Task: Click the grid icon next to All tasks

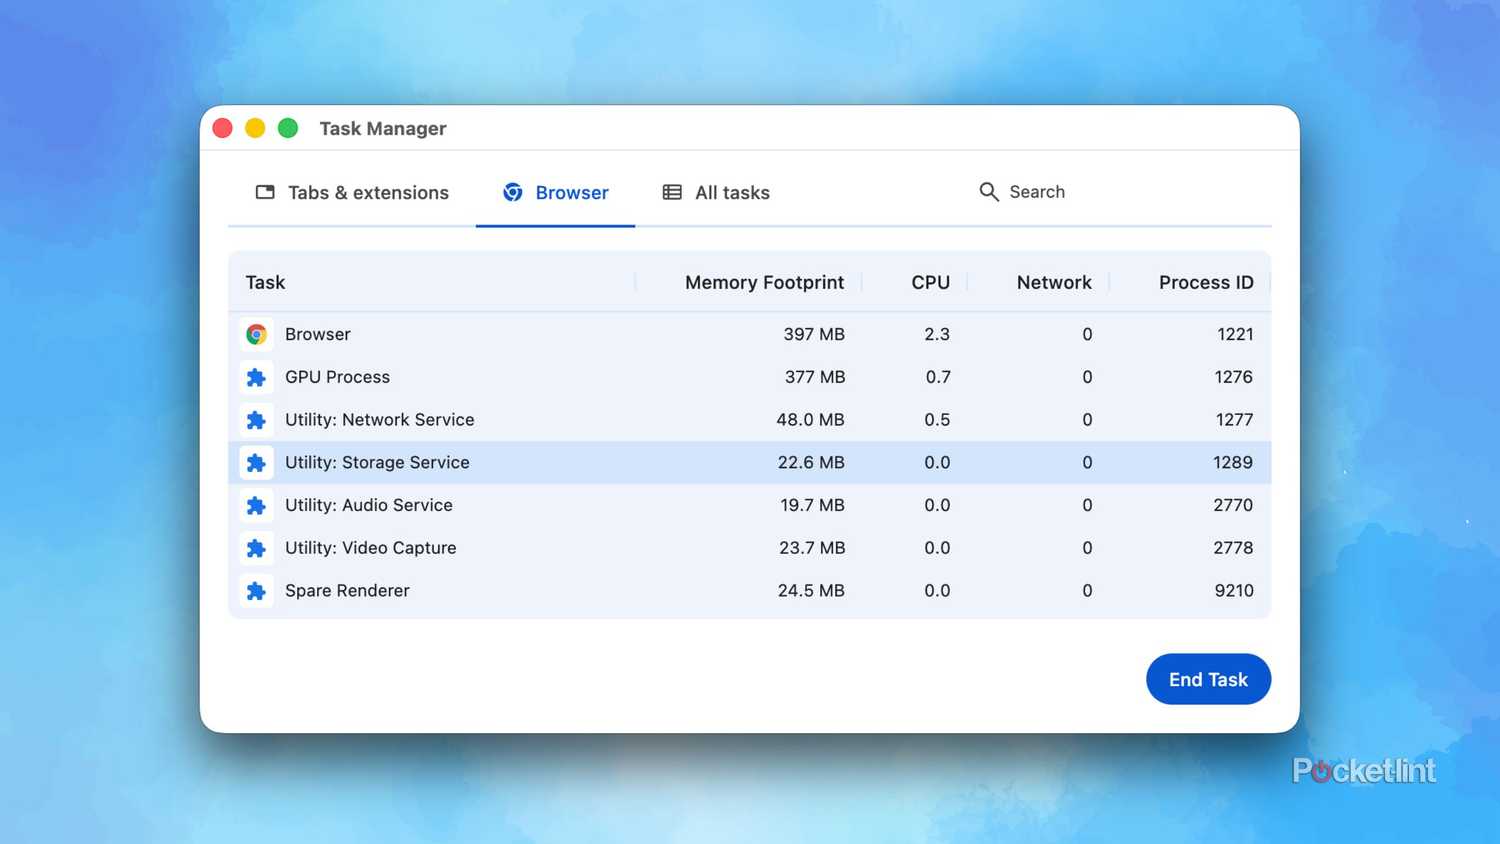Action: pos(671,192)
